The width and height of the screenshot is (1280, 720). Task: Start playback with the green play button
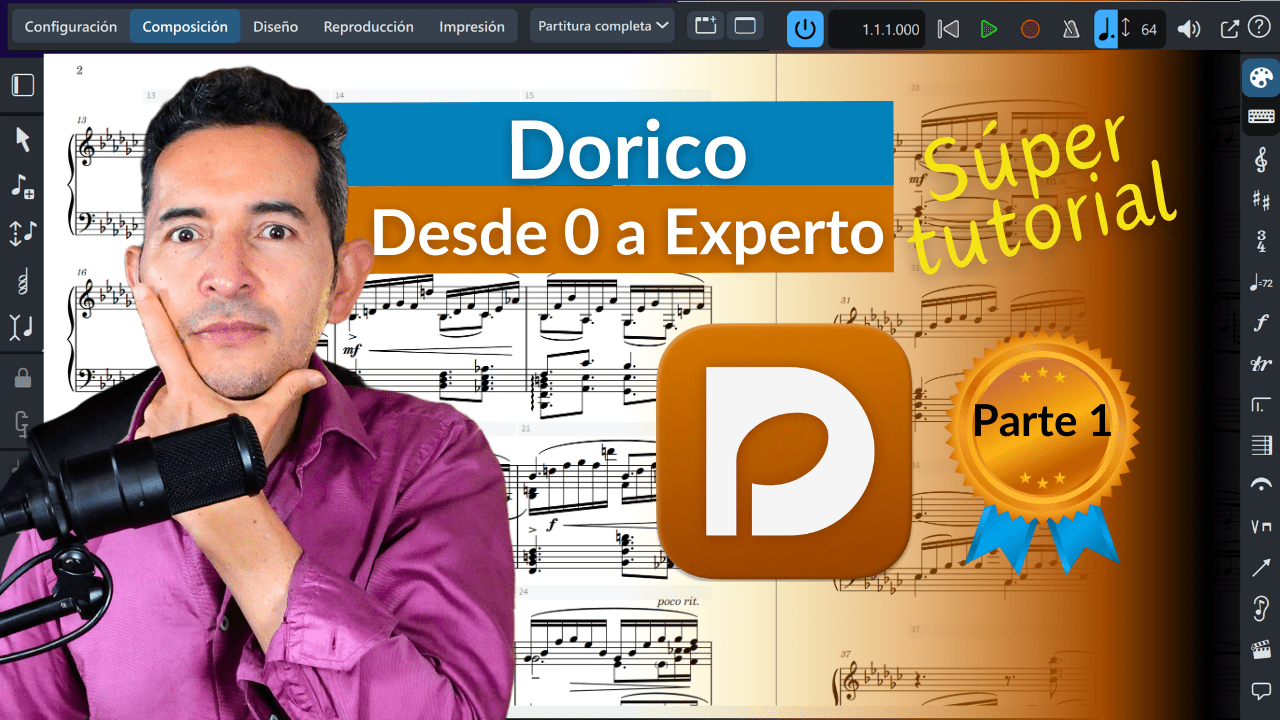pos(989,29)
